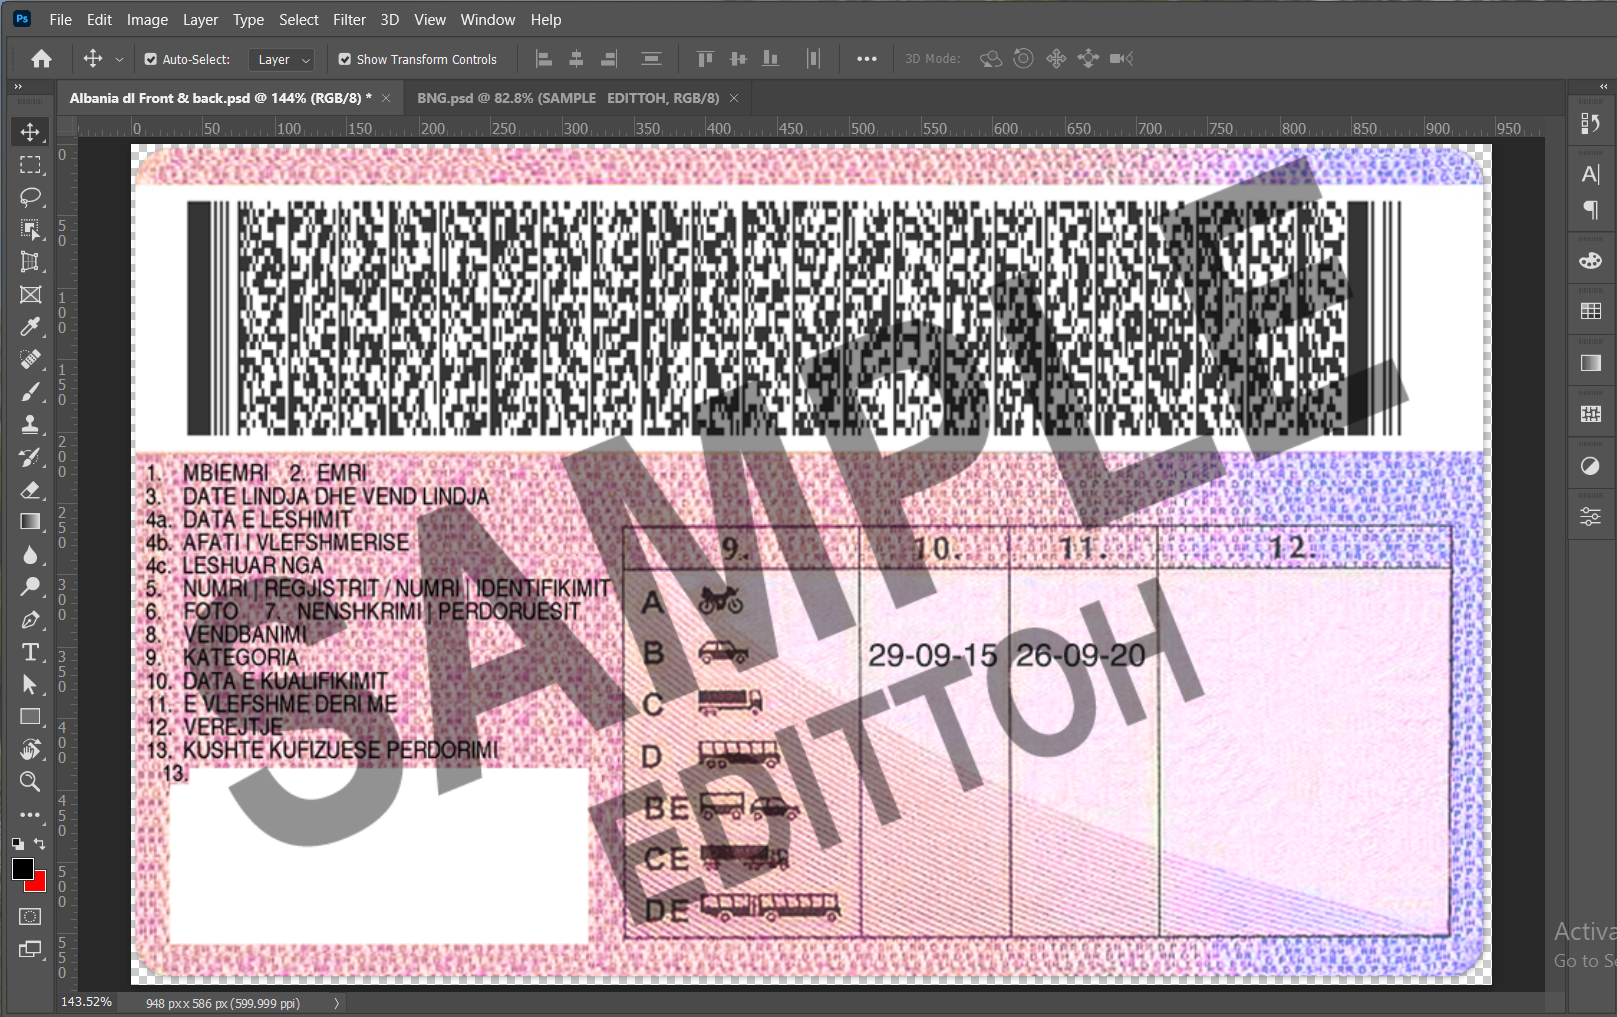The image size is (1617, 1017).
Task: Go to Photoshop Home screen
Action: [x=41, y=59]
